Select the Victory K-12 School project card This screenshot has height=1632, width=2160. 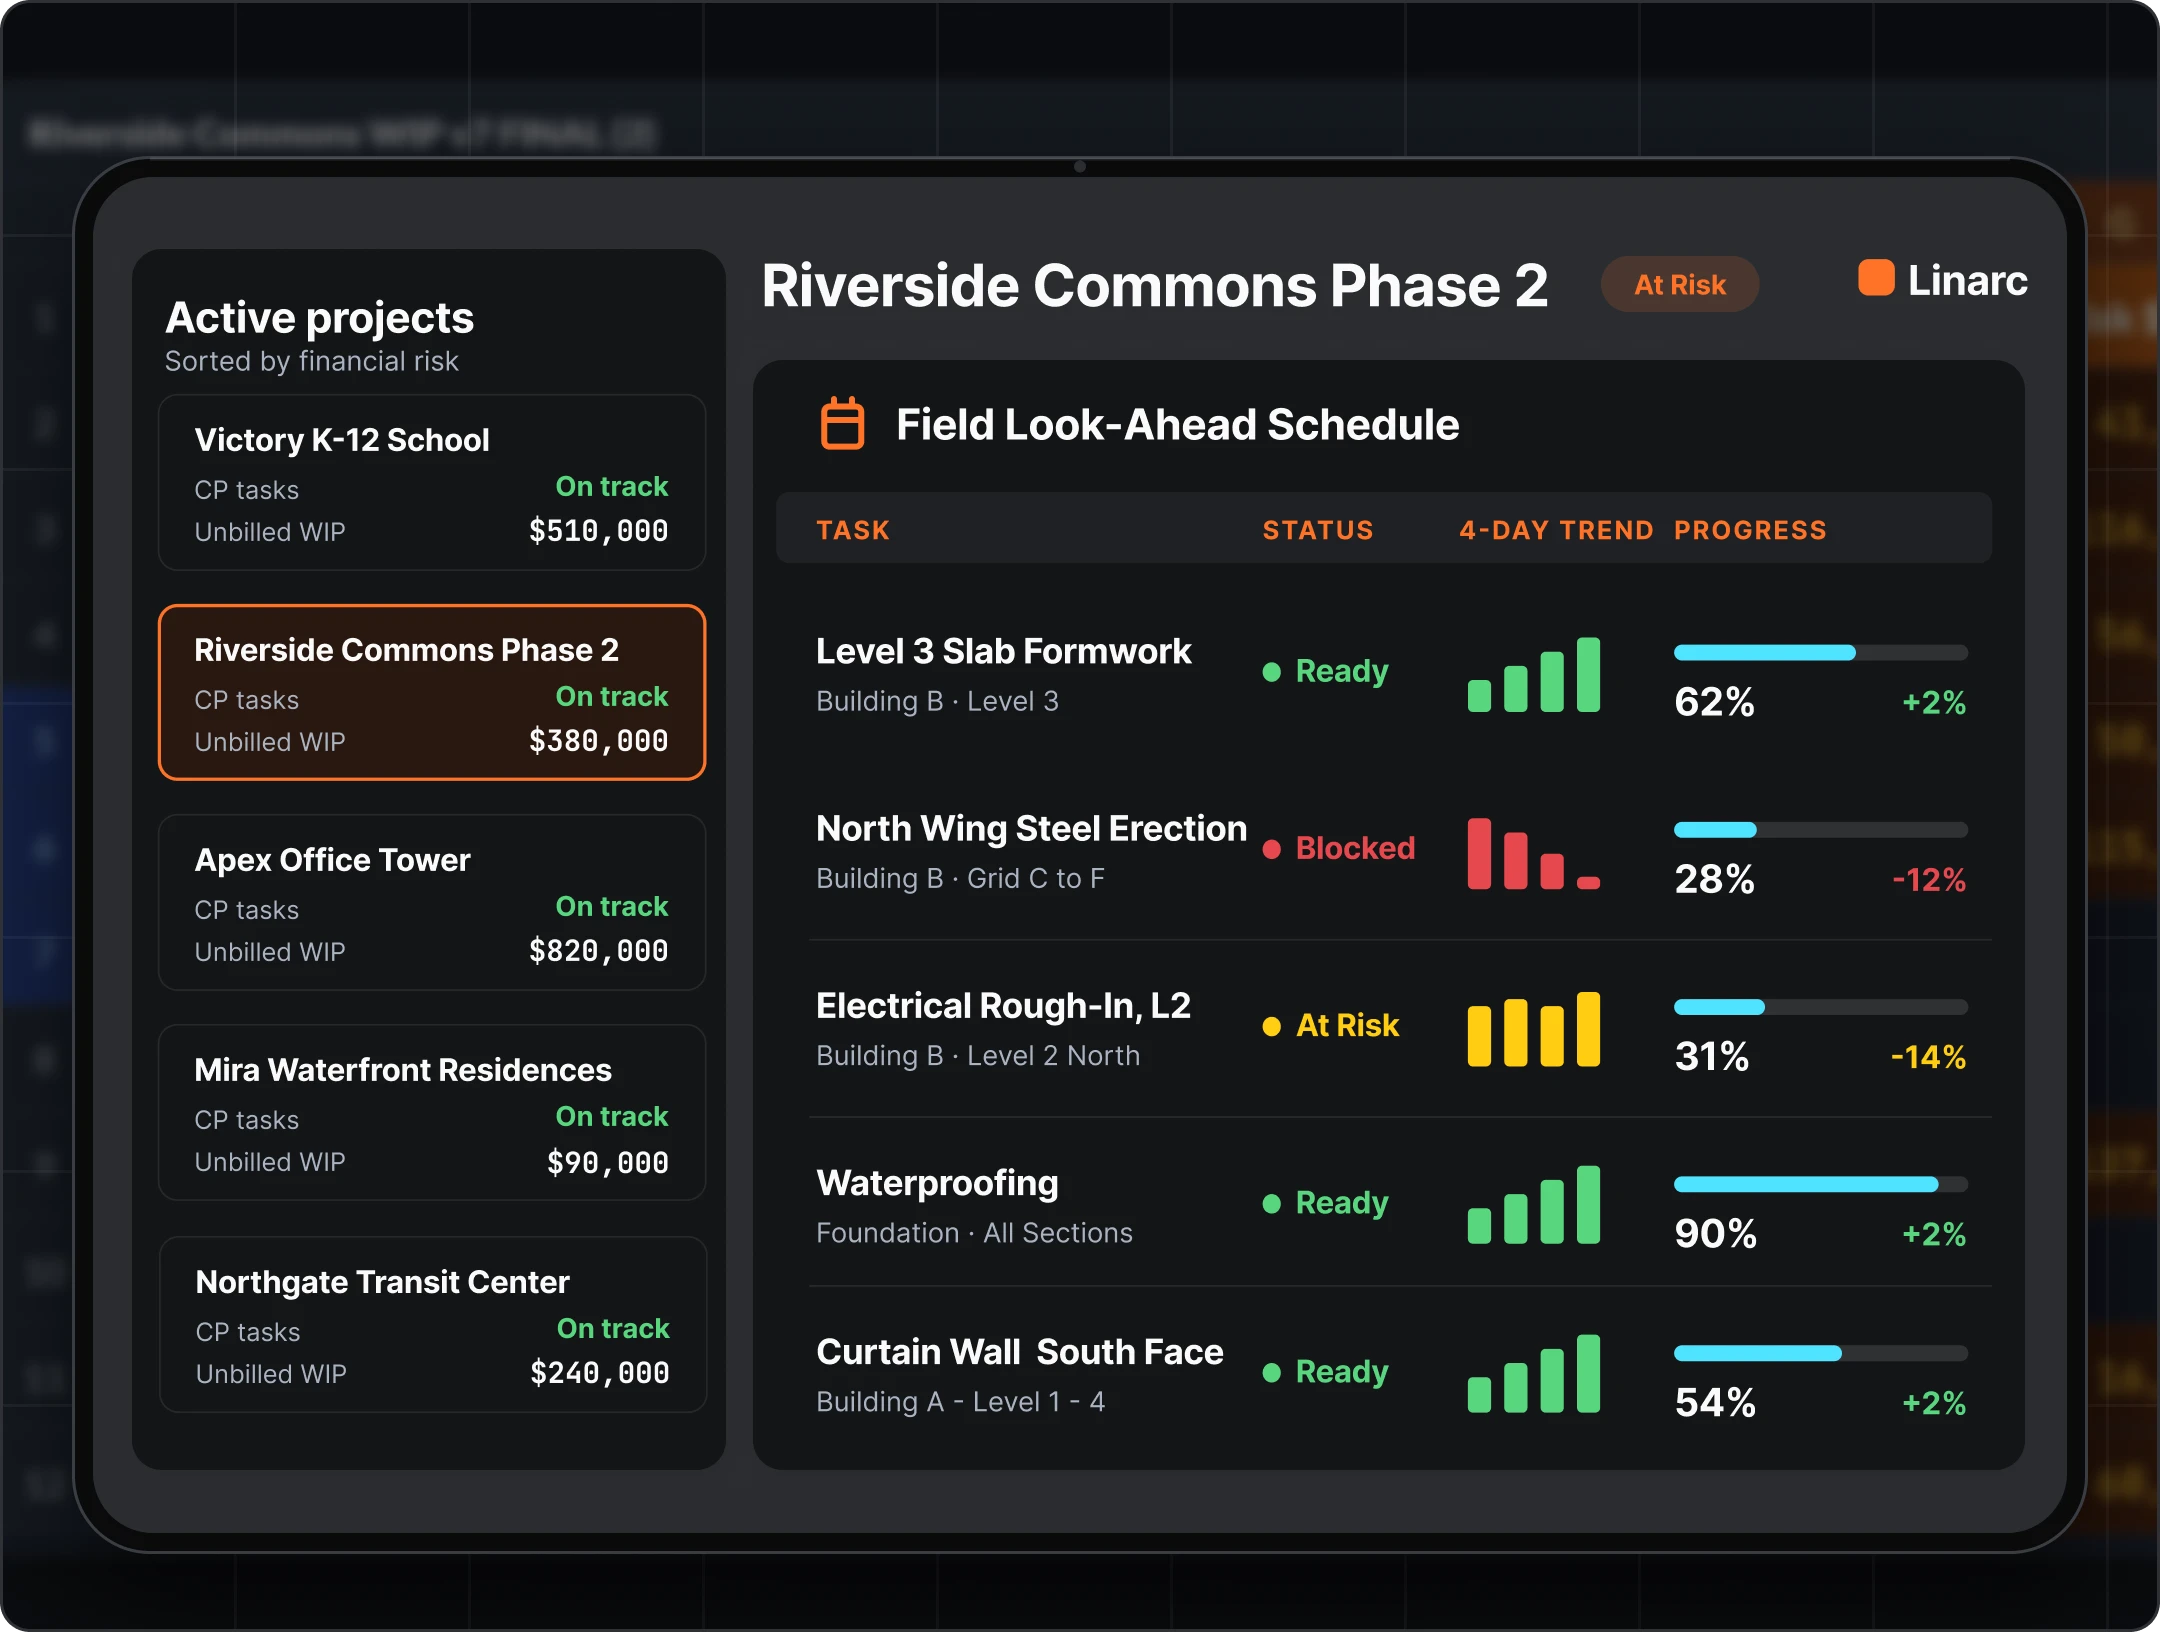click(432, 483)
